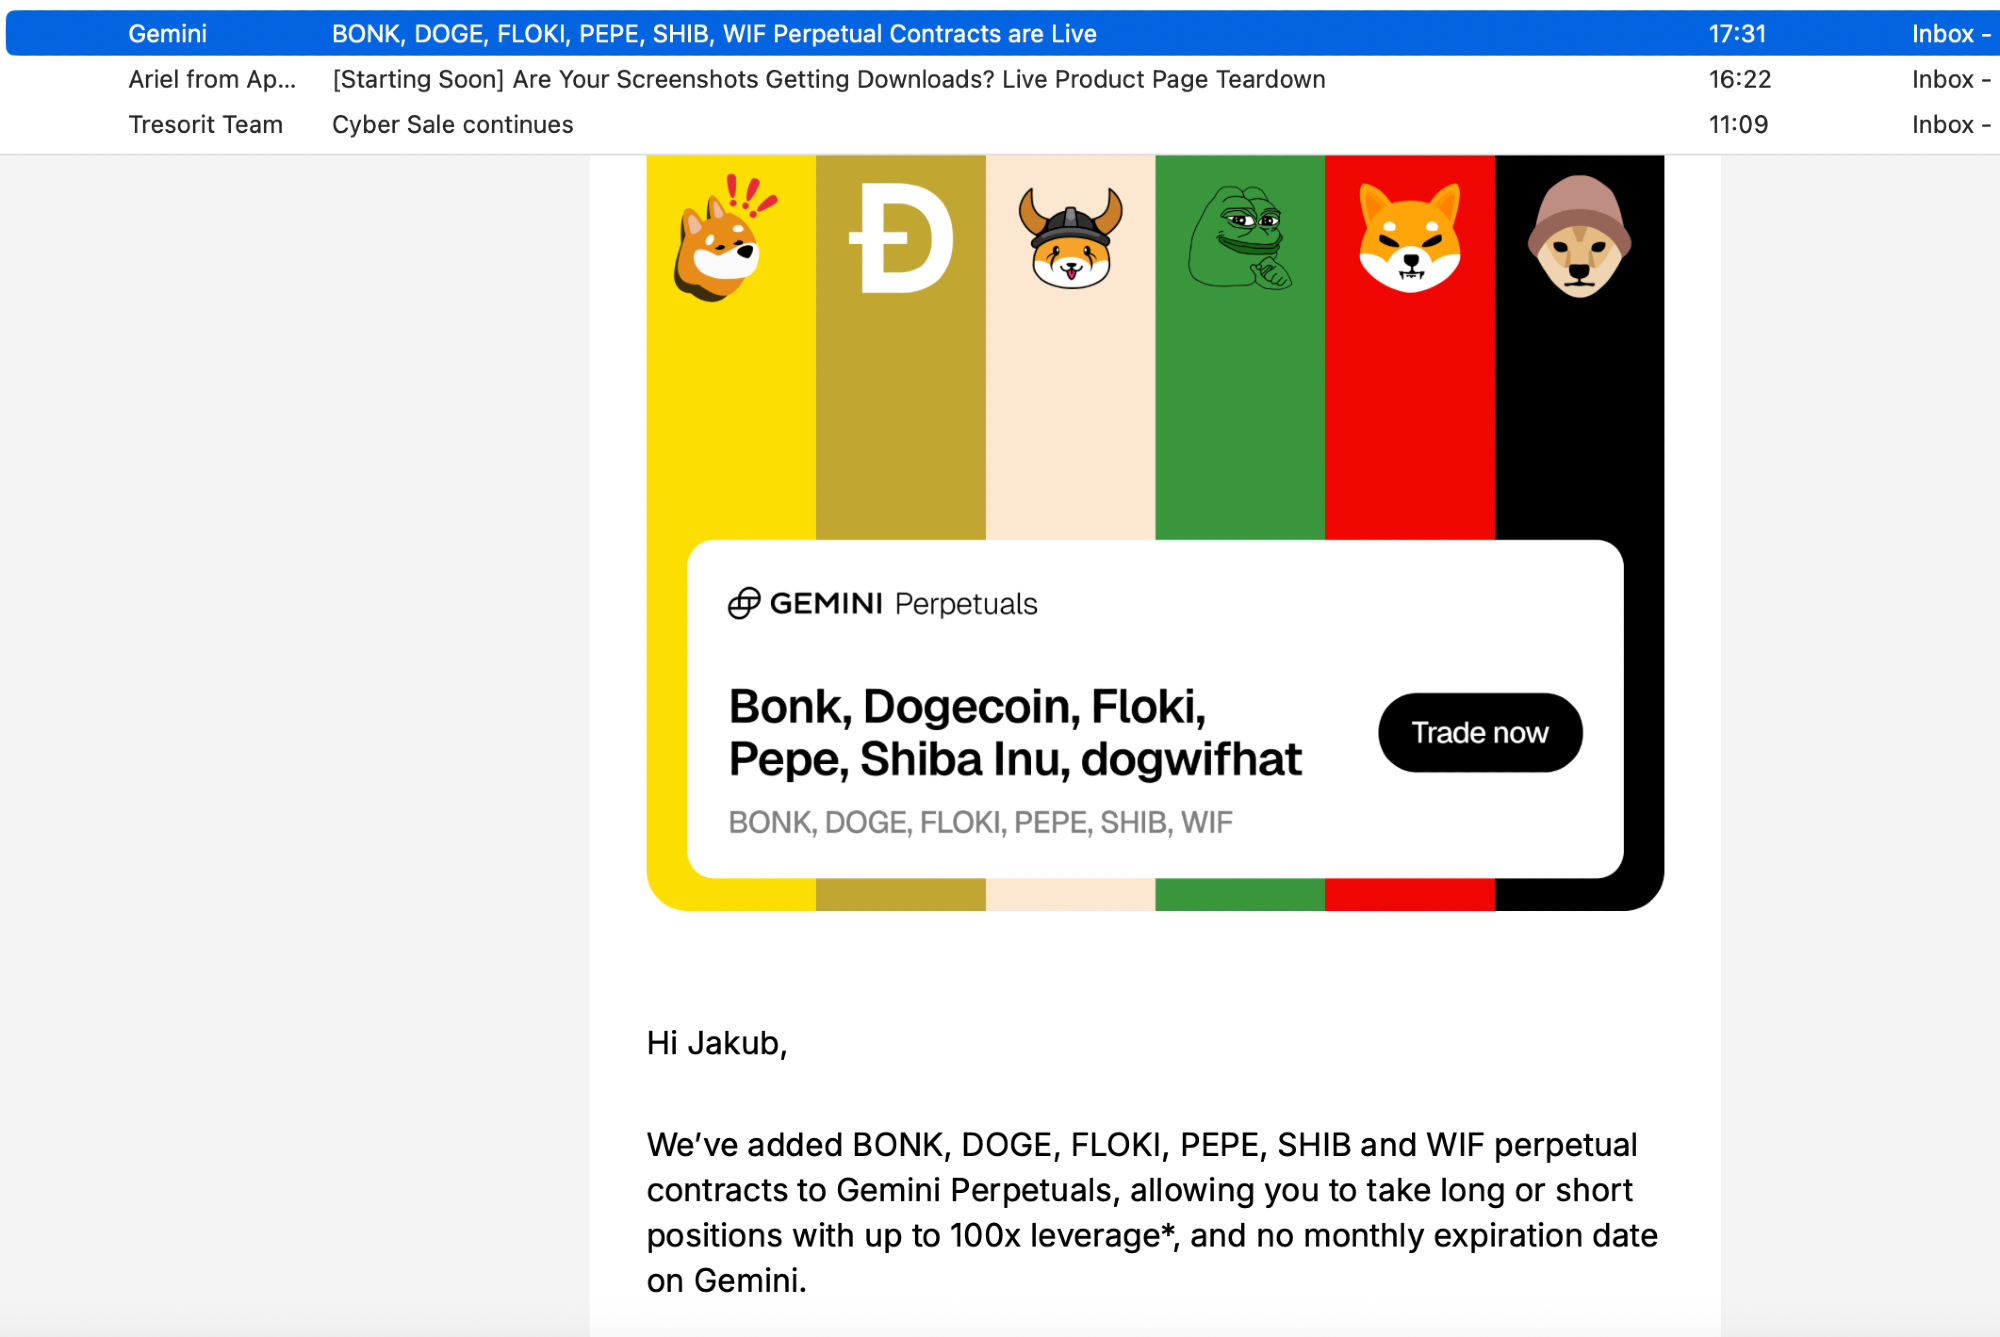The width and height of the screenshot is (2000, 1337).
Task: Click the Pepe frog icon
Action: 1239,239
